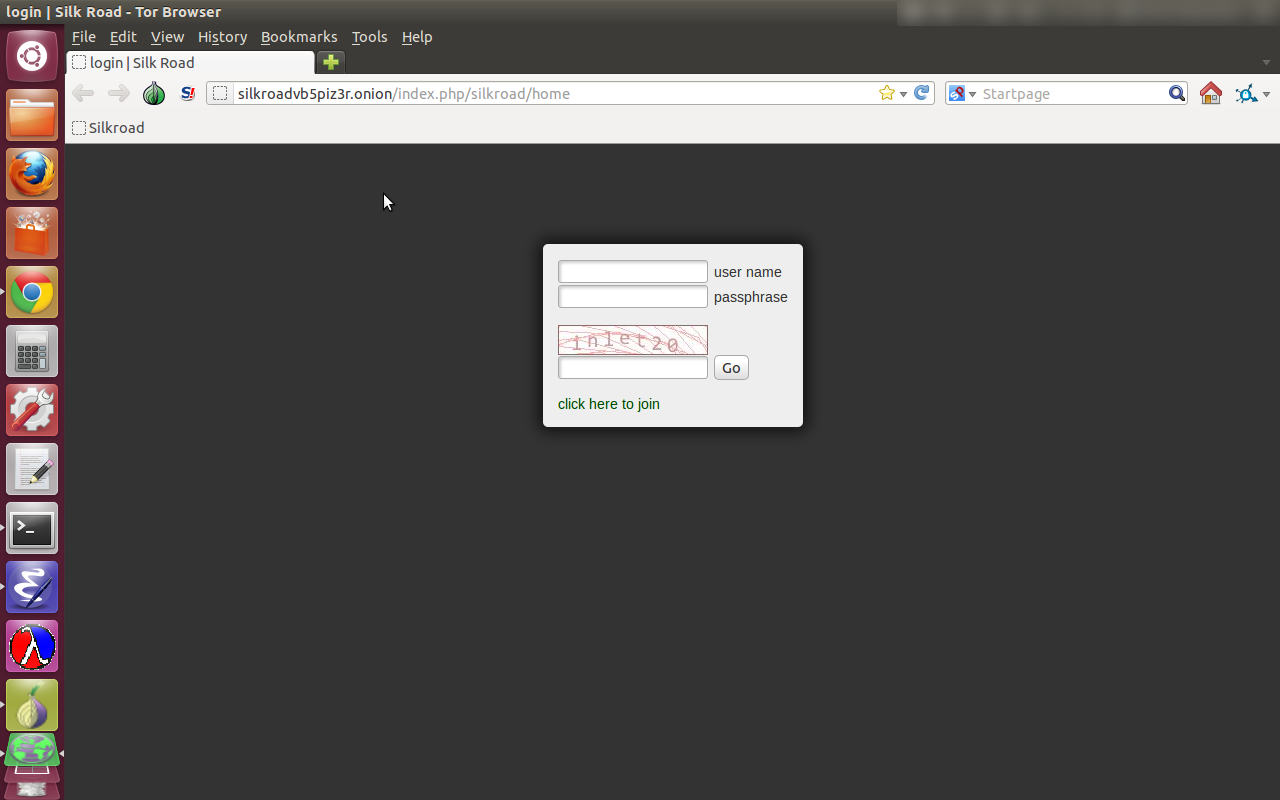Open the browser home page
The height and width of the screenshot is (800, 1280).
(1210, 93)
